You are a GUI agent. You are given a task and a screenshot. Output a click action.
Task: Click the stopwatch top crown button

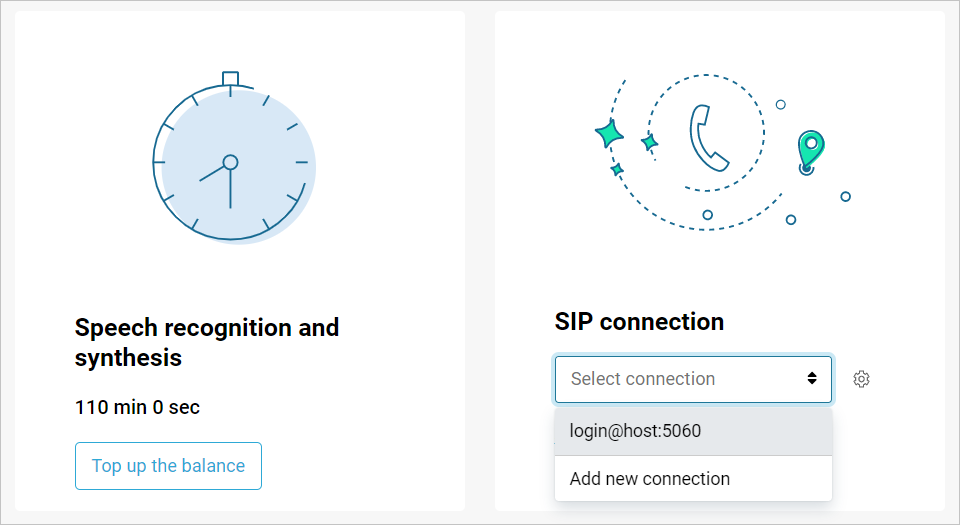pos(230,79)
